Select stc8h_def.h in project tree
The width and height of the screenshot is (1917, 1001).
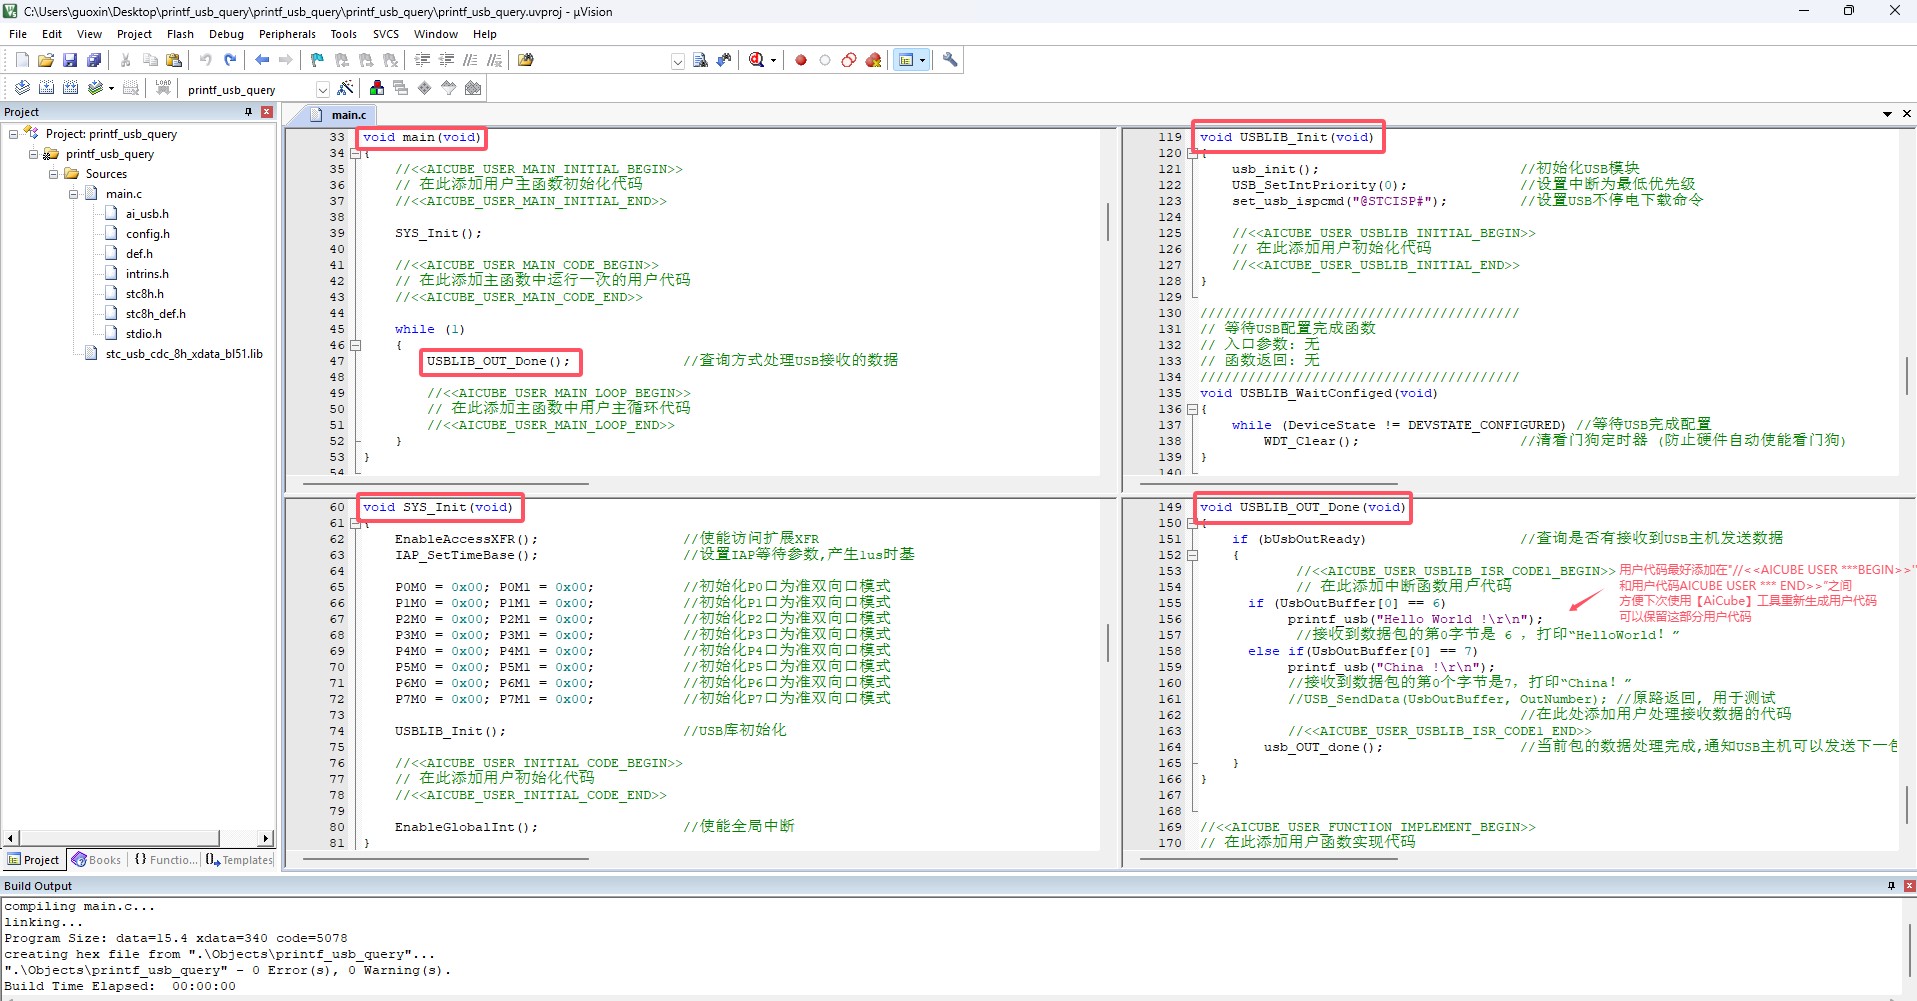coord(155,314)
